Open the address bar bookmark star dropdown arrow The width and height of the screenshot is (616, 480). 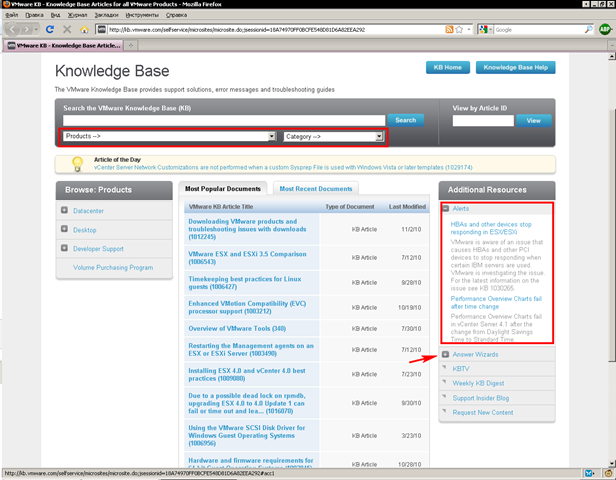pyautogui.click(x=469, y=29)
